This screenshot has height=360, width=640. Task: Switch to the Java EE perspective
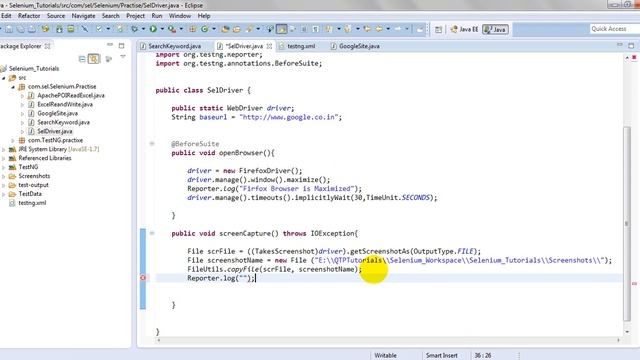click(464, 29)
